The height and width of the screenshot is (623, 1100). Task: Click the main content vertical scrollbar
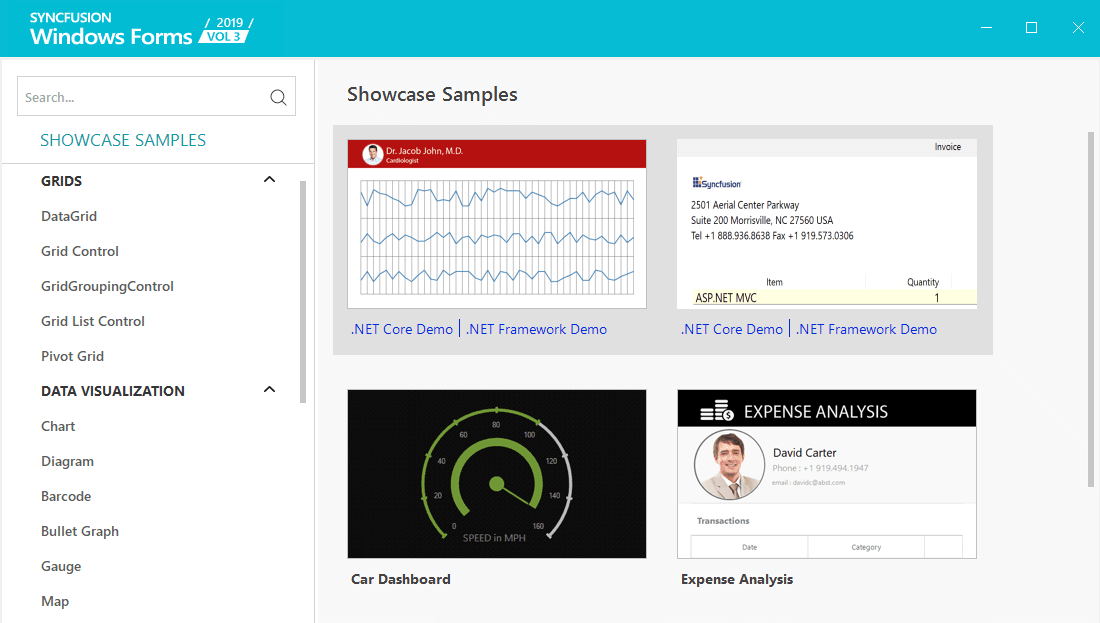coord(1092,310)
